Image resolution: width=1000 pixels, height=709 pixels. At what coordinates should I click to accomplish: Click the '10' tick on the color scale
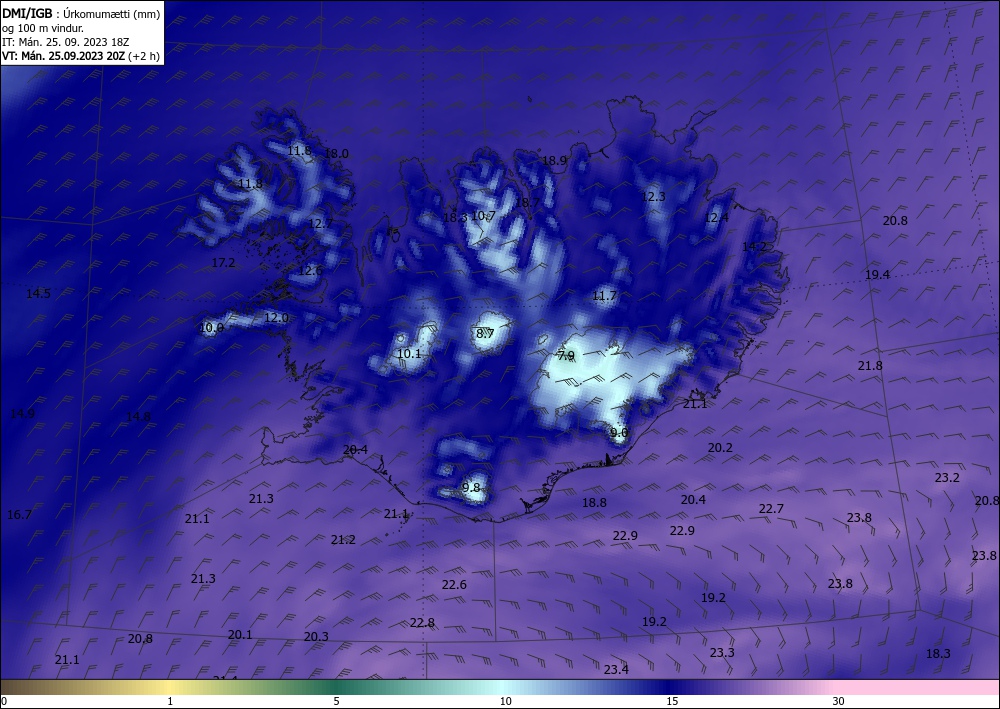pos(506,701)
